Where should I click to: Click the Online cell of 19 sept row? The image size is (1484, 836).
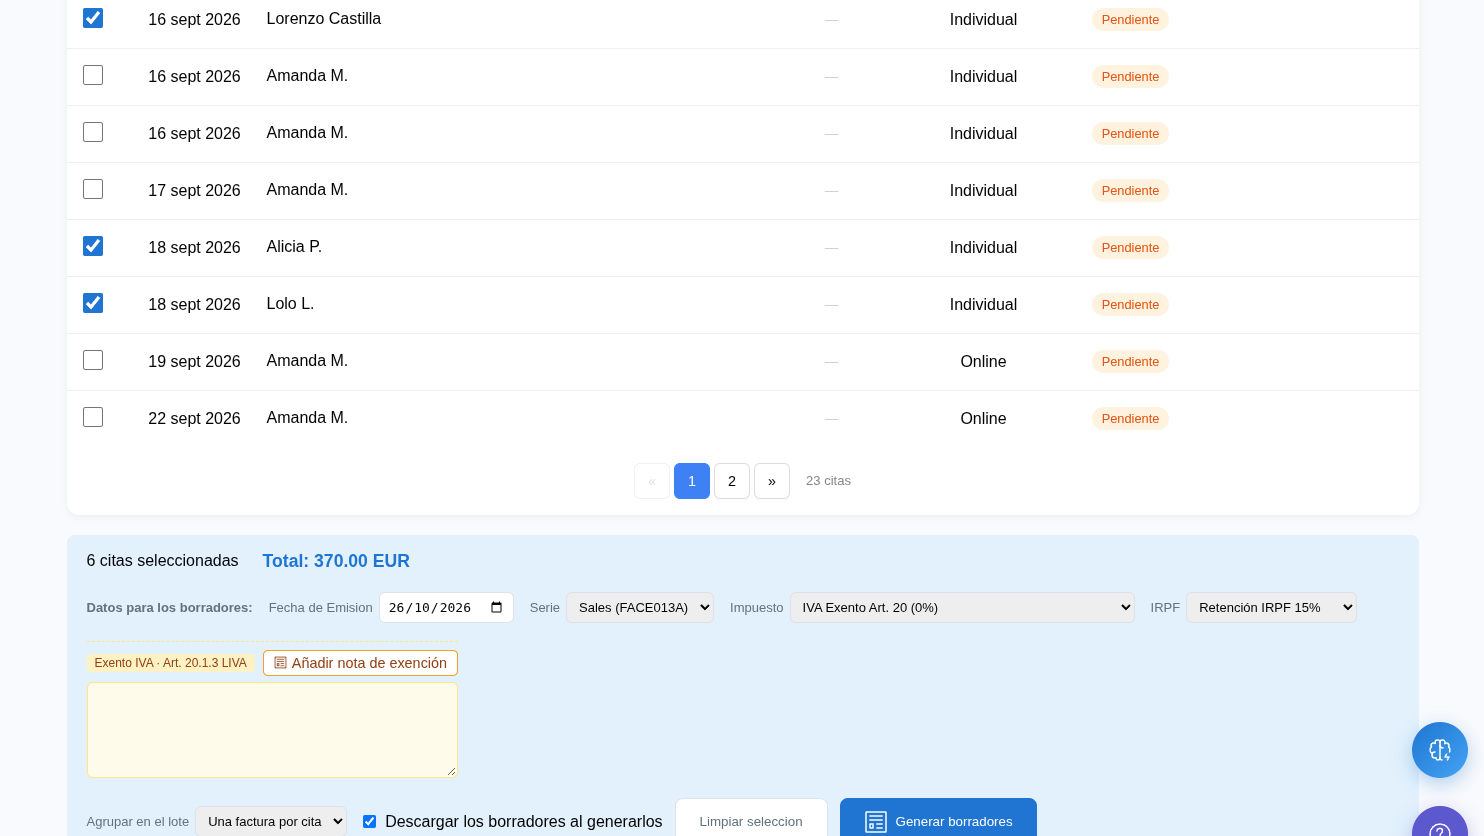(983, 362)
